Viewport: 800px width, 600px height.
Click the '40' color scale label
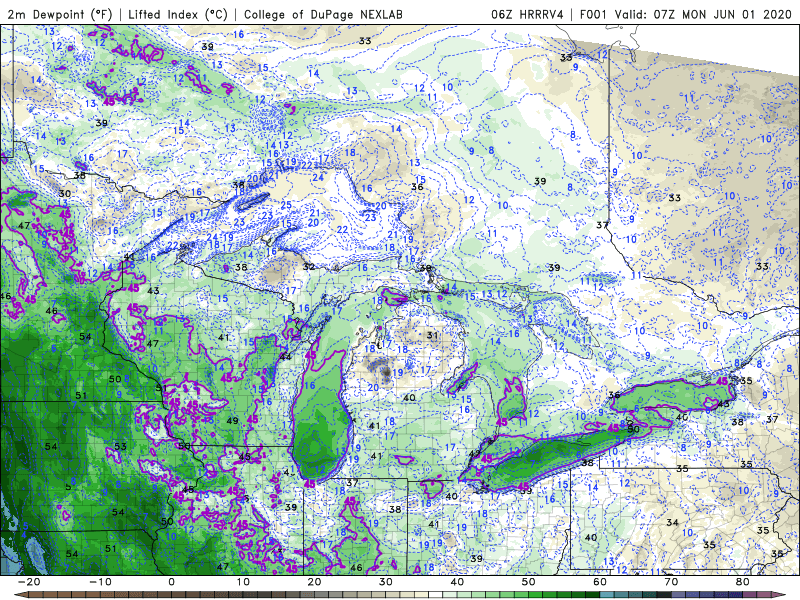point(457,582)
